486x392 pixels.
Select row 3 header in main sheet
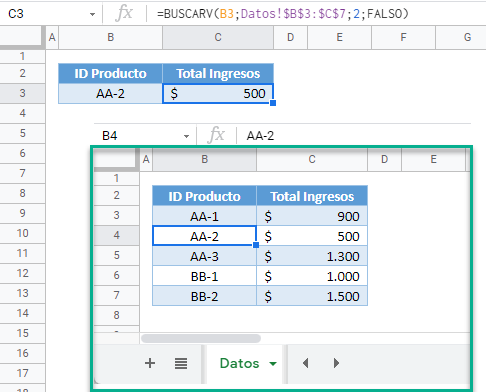click(22, 93)
